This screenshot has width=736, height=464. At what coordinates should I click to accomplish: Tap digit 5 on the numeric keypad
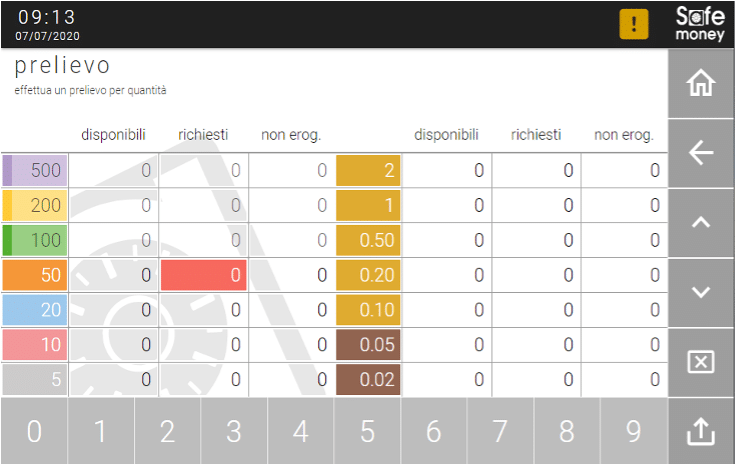(x=368, y=431)
